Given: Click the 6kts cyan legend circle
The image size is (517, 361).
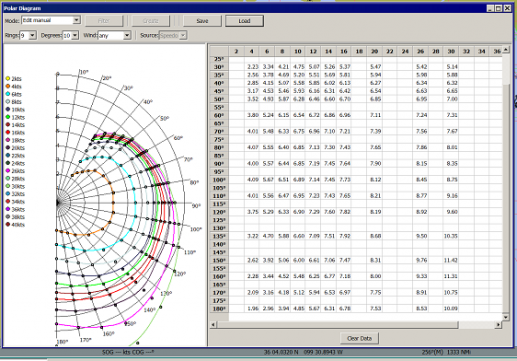Looking at the screenshot, I should click(x=7, y=94).
